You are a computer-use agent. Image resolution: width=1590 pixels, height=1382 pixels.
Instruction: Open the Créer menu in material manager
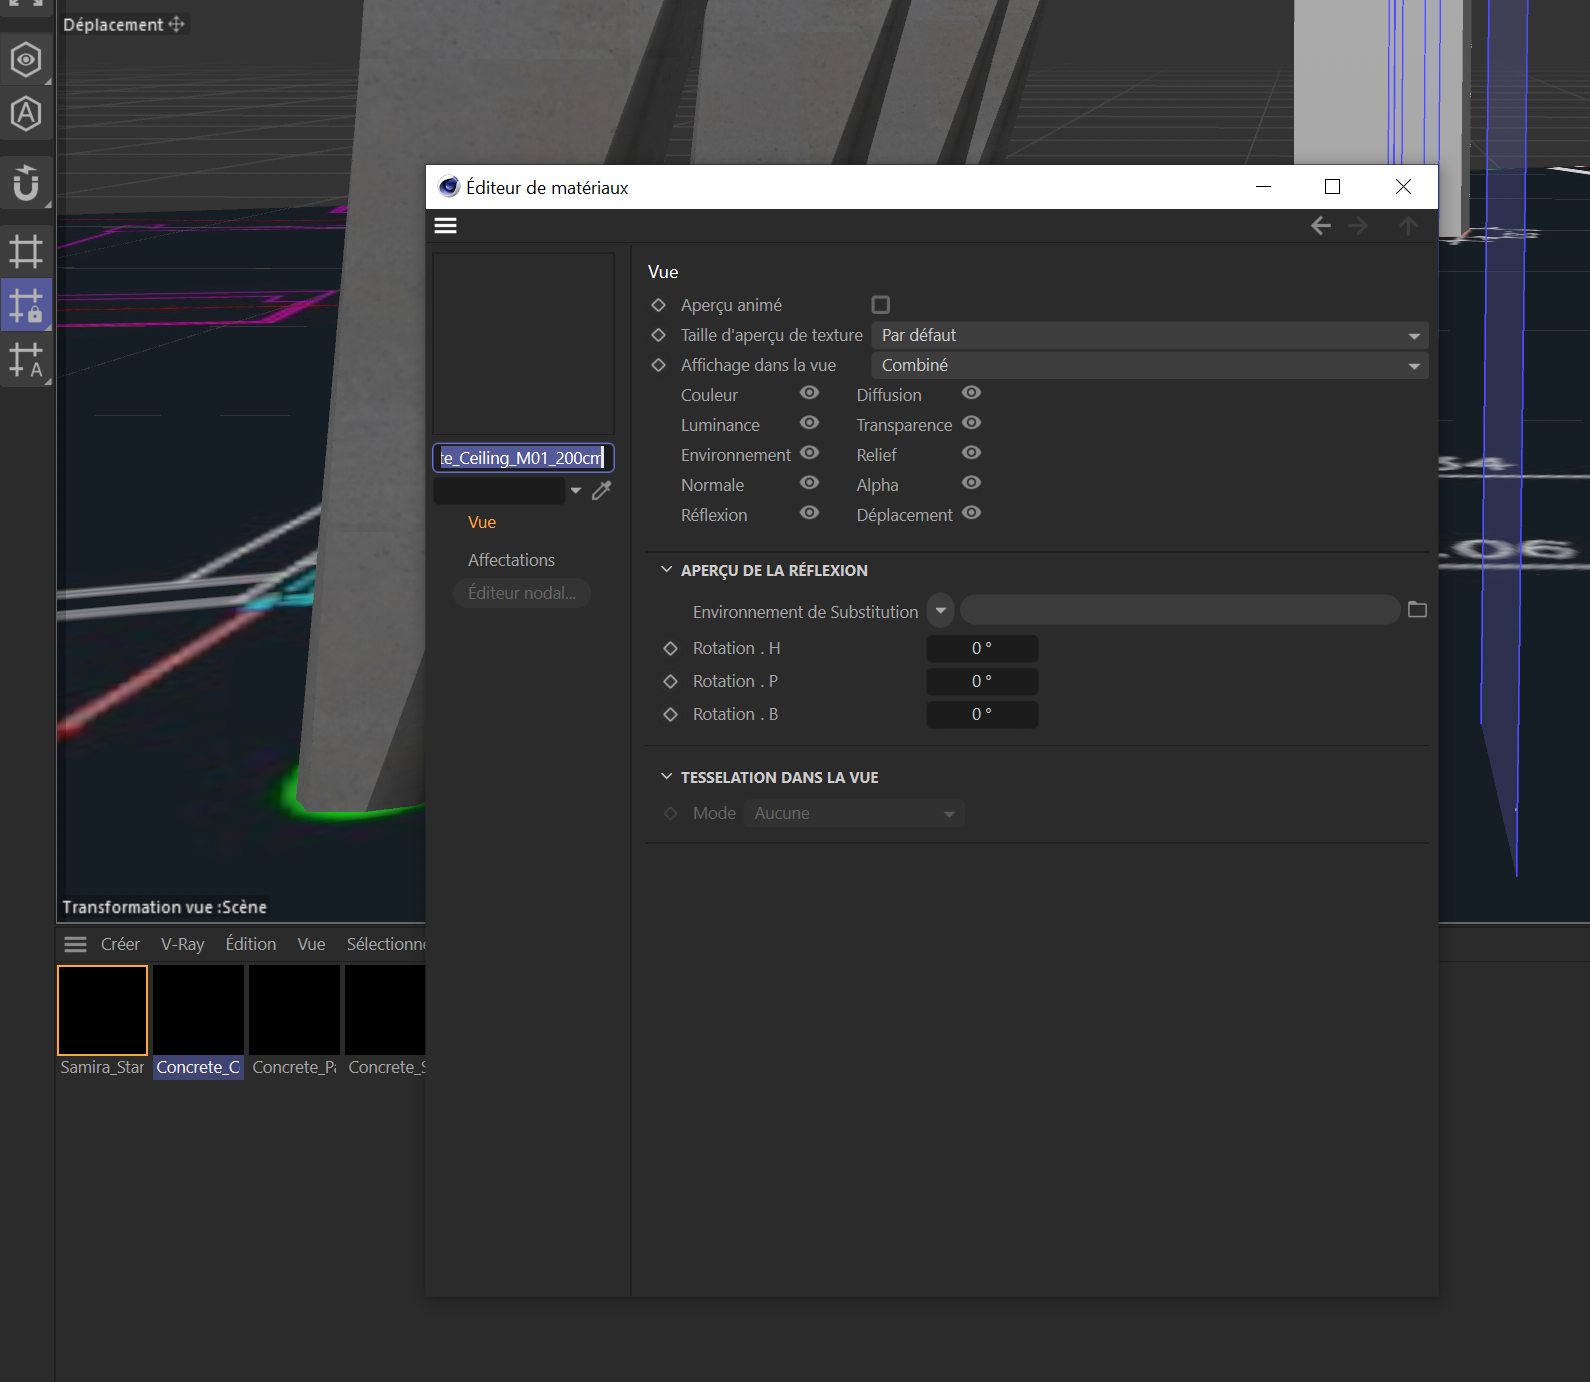[120, 944]
